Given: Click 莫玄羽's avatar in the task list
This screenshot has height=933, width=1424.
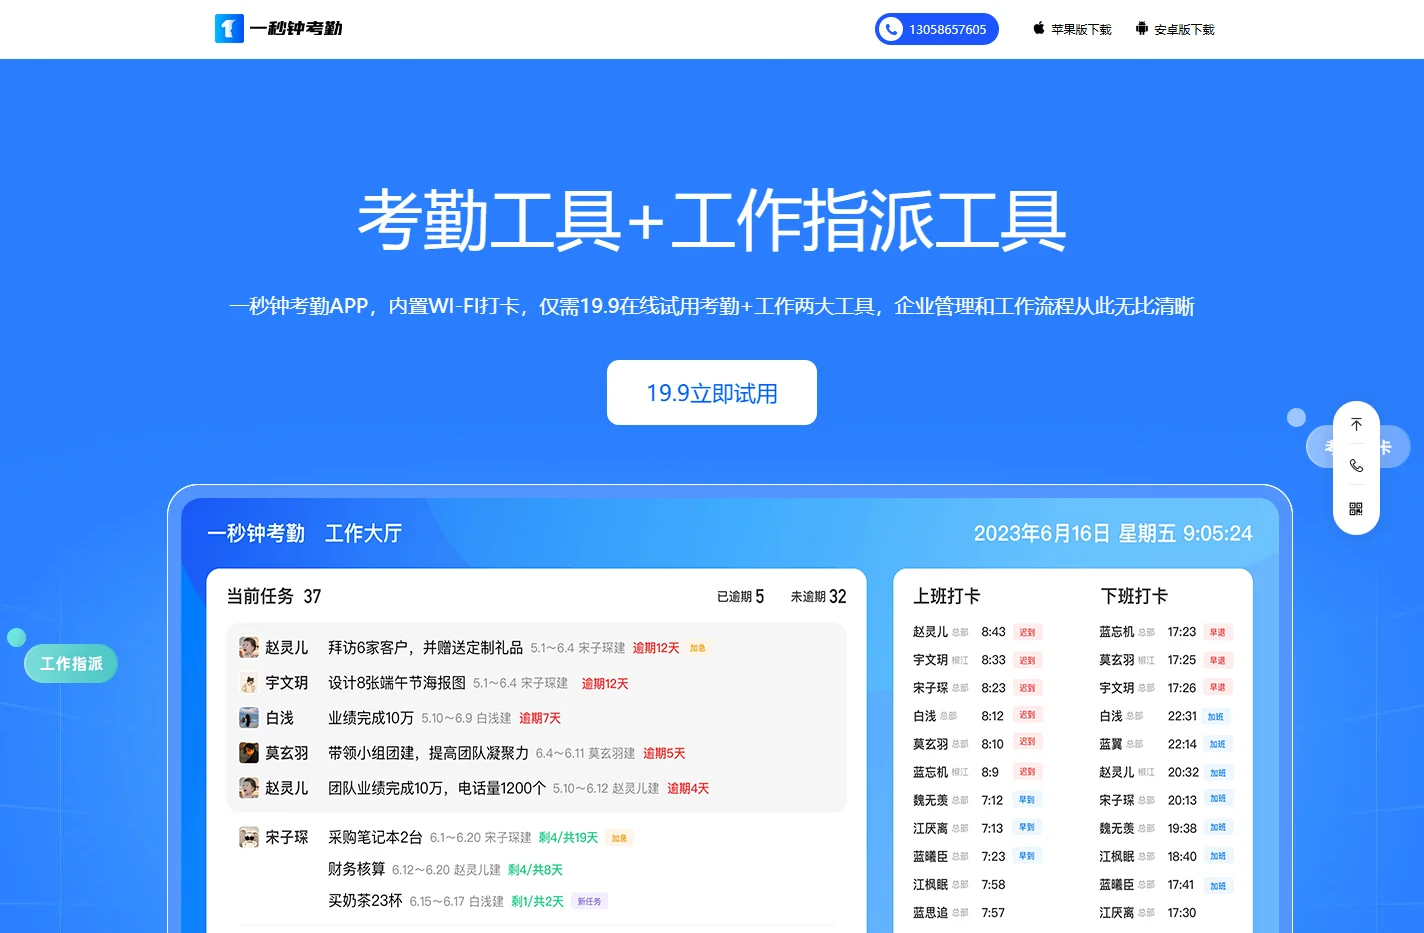Looking at the screenshot, I should point(249,753).
